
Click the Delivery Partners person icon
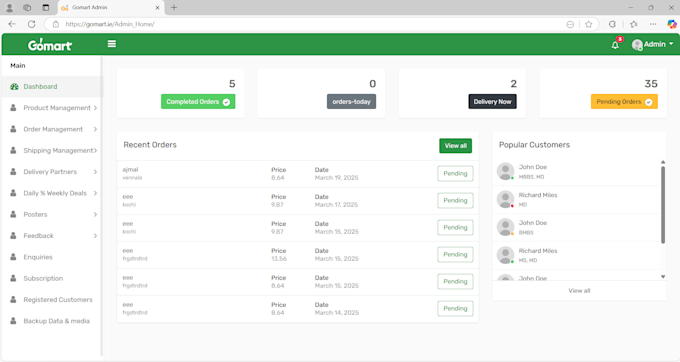[x=13, y=171]
